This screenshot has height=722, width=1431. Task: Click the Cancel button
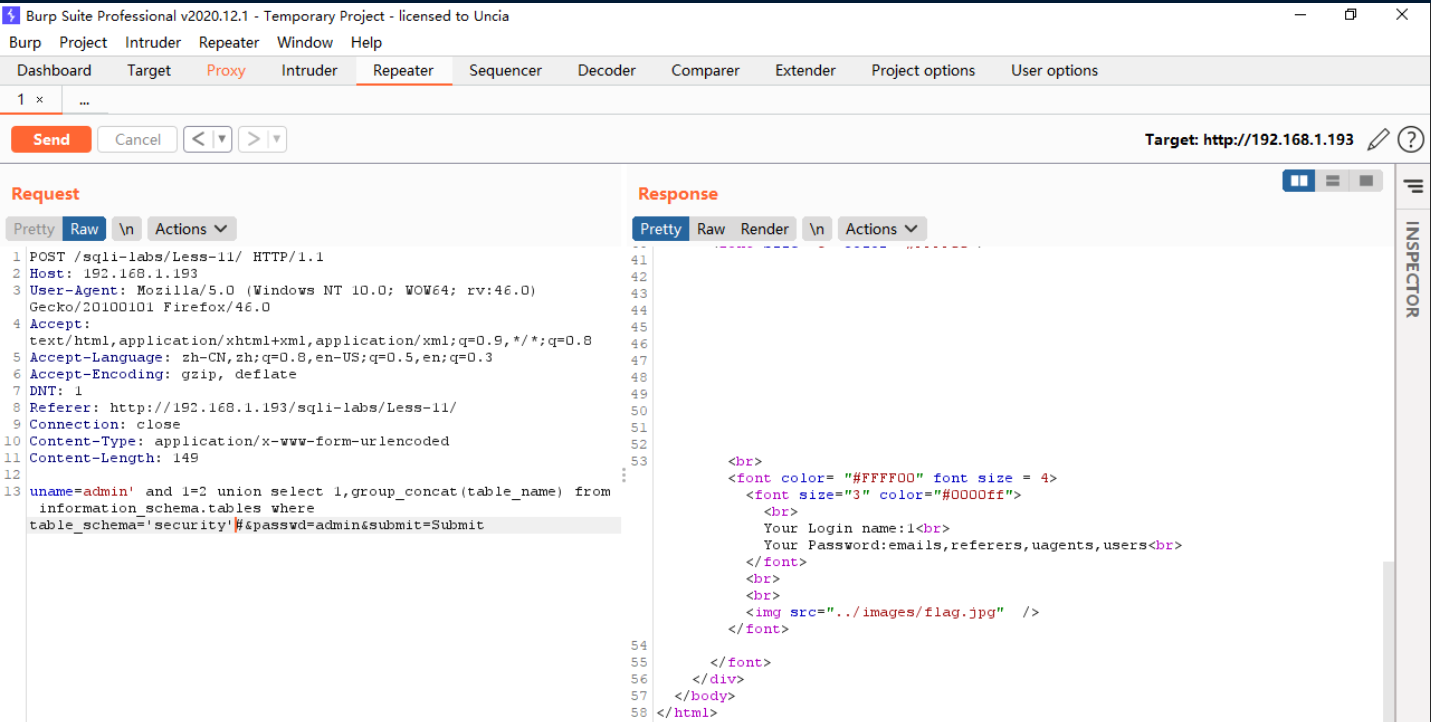137,139
